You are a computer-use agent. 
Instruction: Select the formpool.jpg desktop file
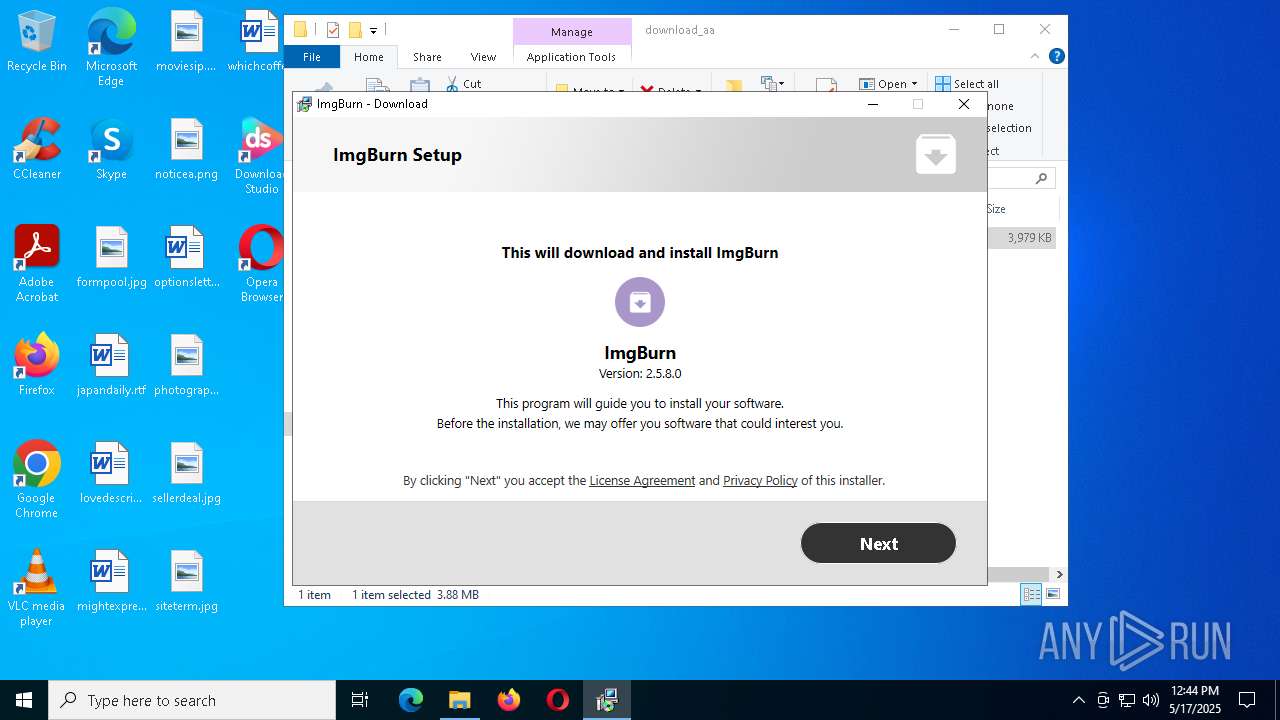point(111,258)
